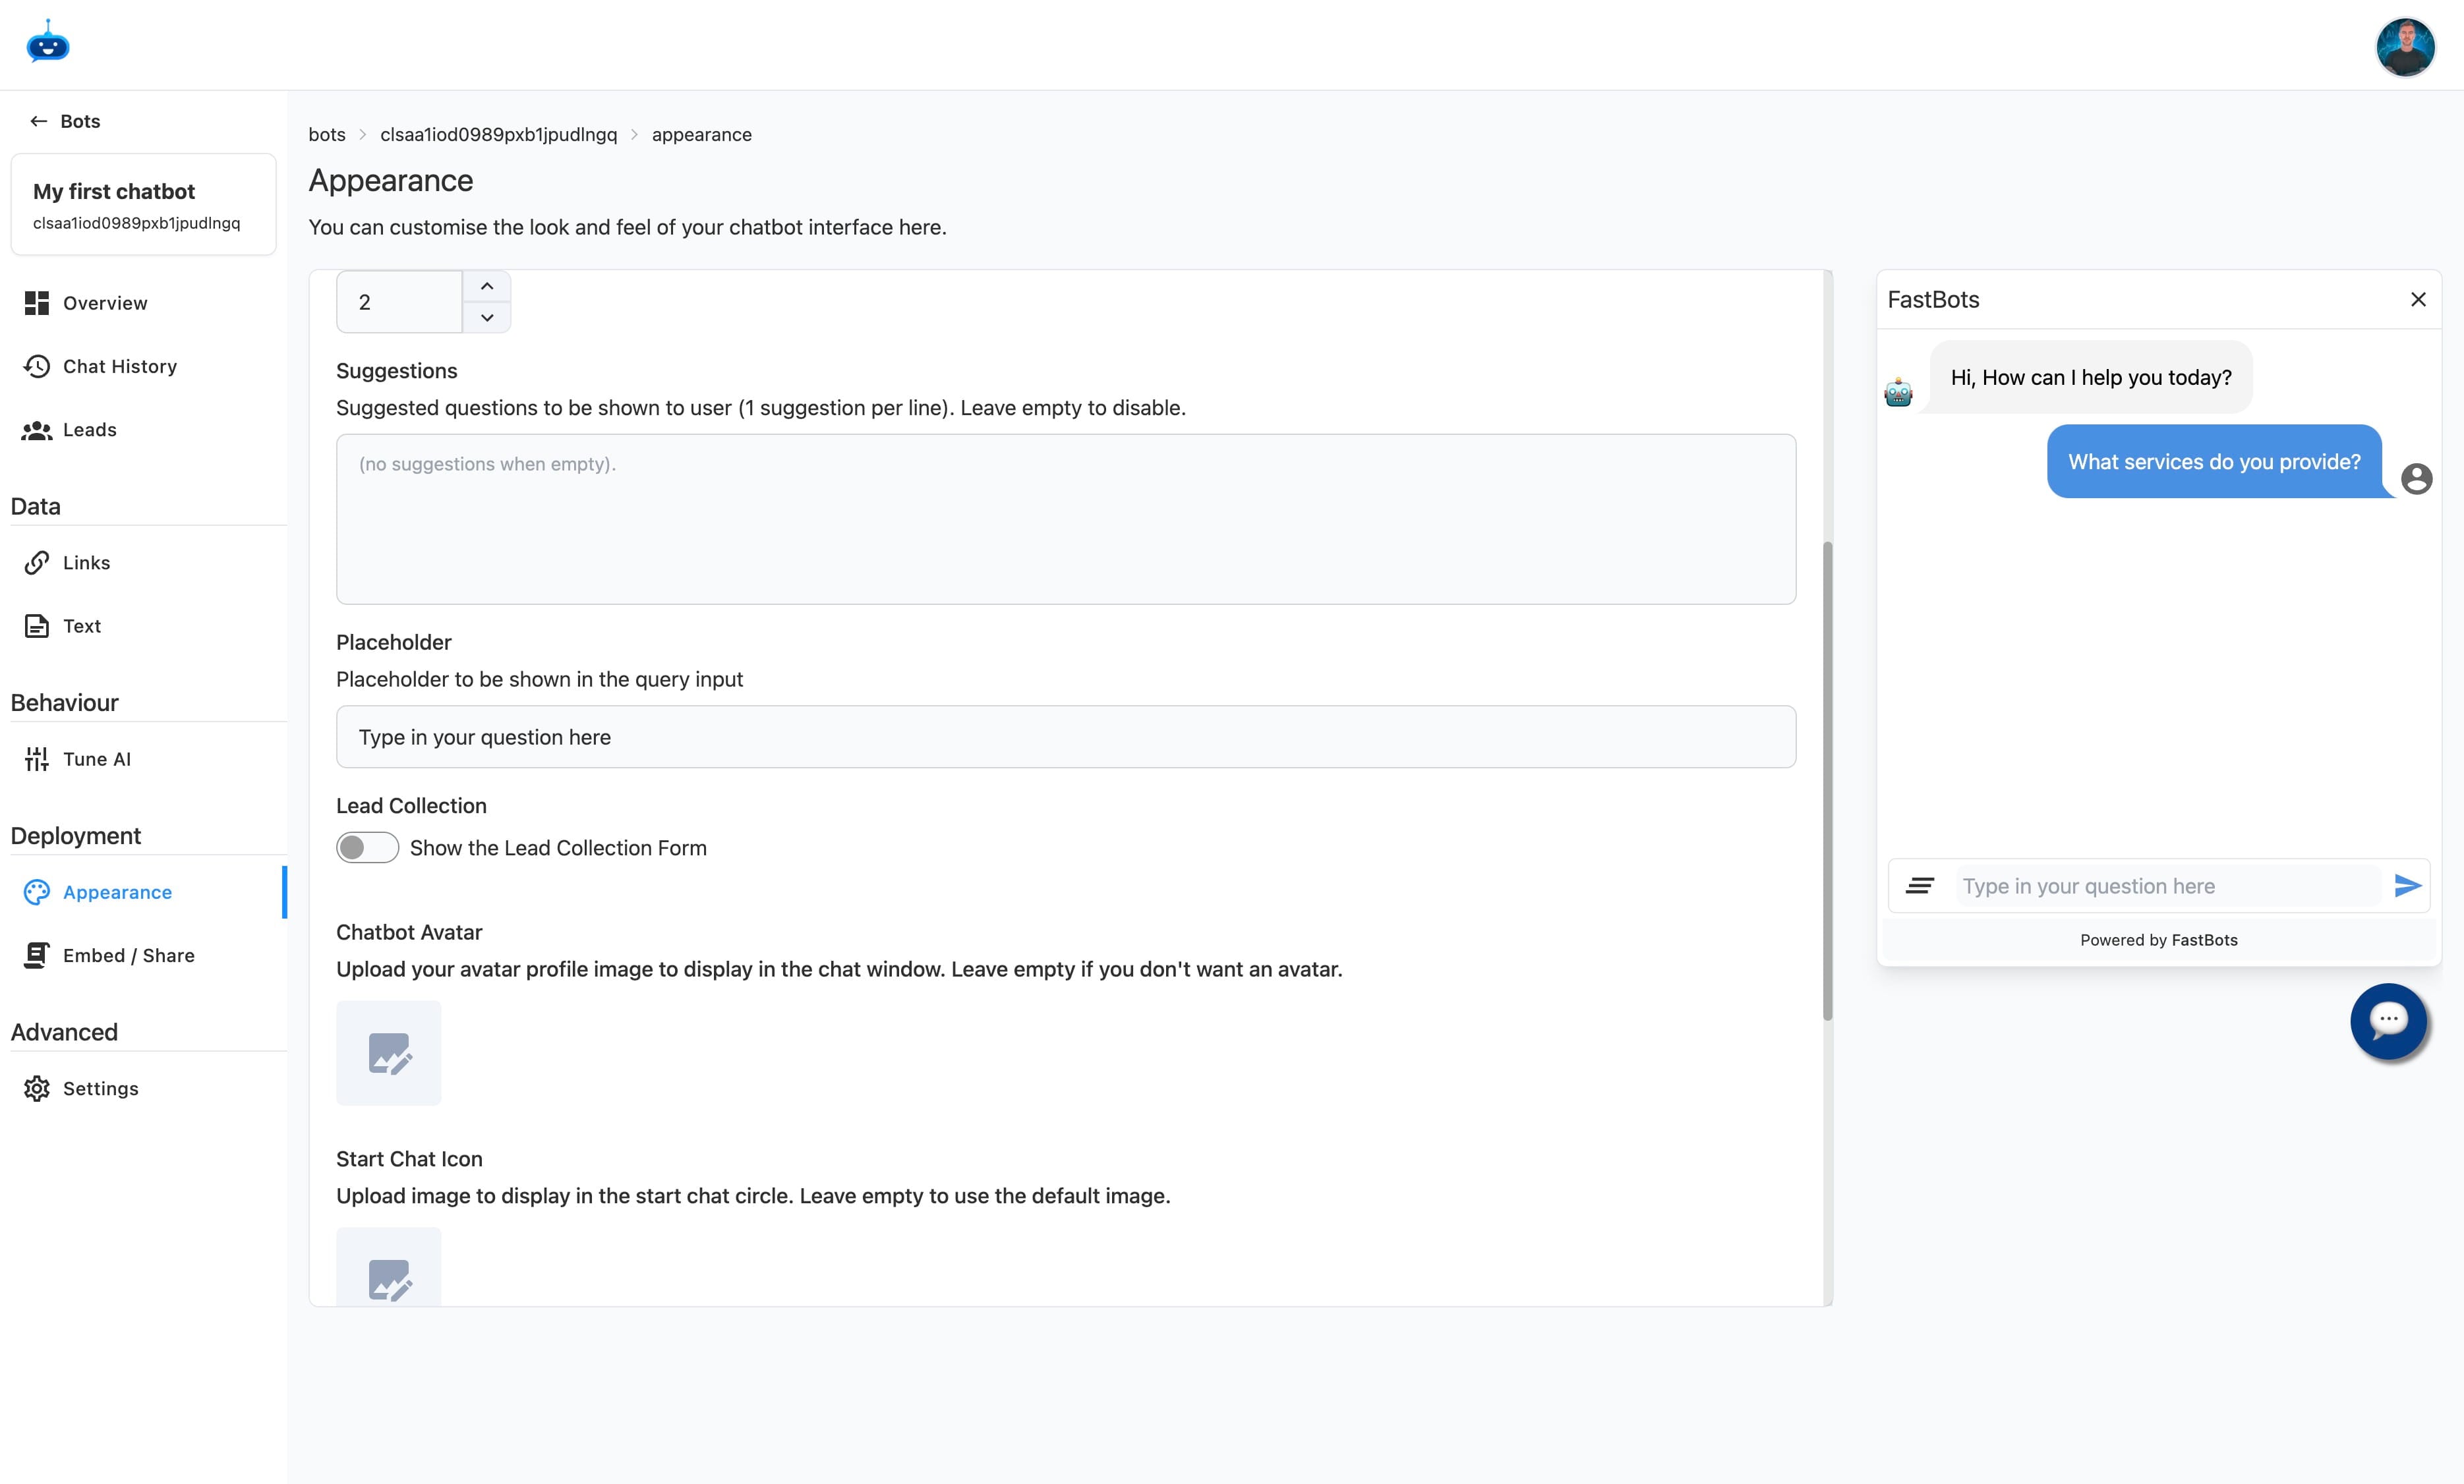This screenshot has width=2464, height=1484.
Task: Click the Powered by FastBots link
Action: click(2157, 939)
